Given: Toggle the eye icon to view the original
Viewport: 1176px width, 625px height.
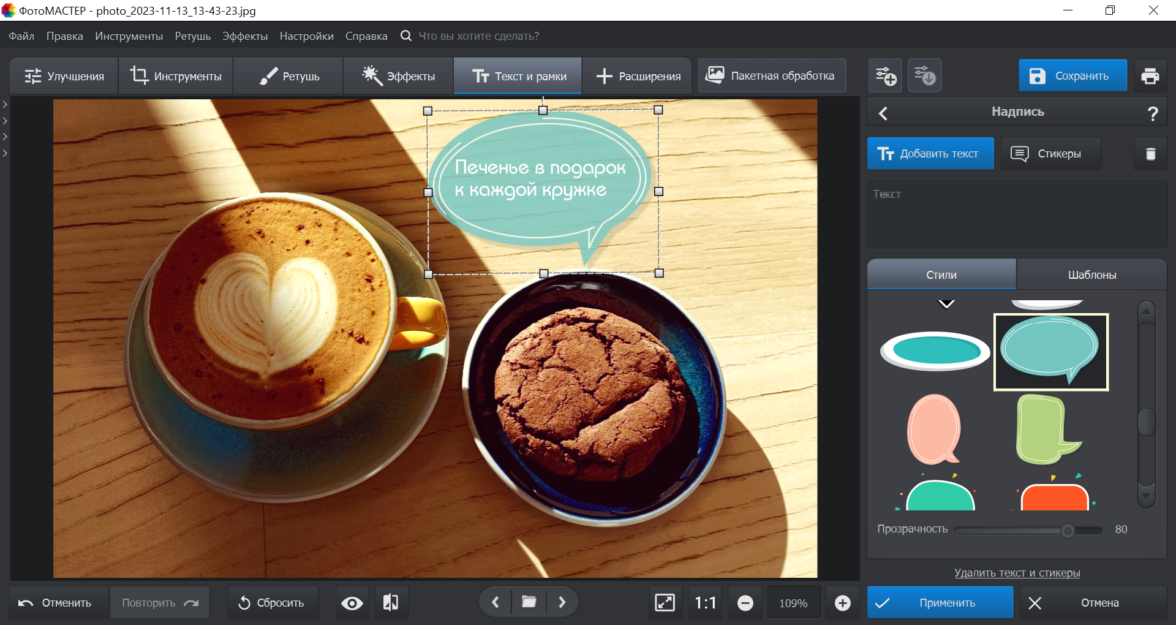Looking at the screenshot, I should (x=352, y=603).
